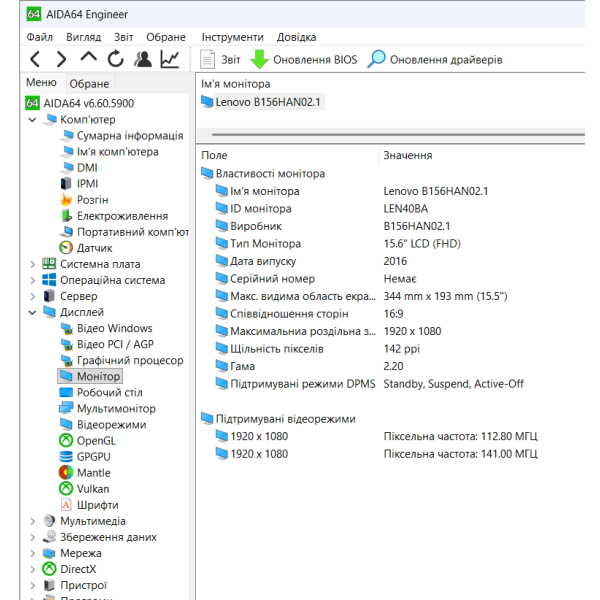Open the graph chart toolbar icon
The height and width of the screenshot is (600, 600).
click(170, 59)
